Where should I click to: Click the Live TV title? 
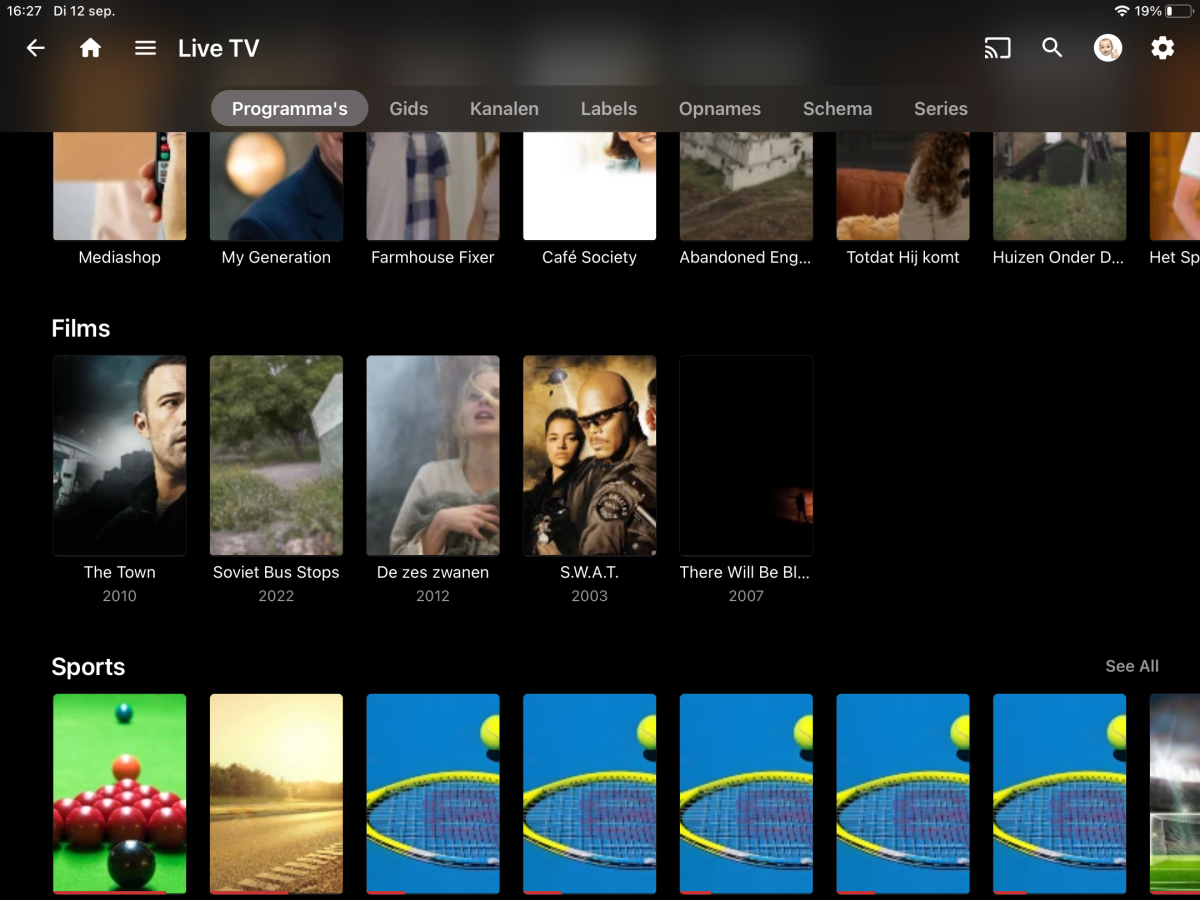[218, 48]
